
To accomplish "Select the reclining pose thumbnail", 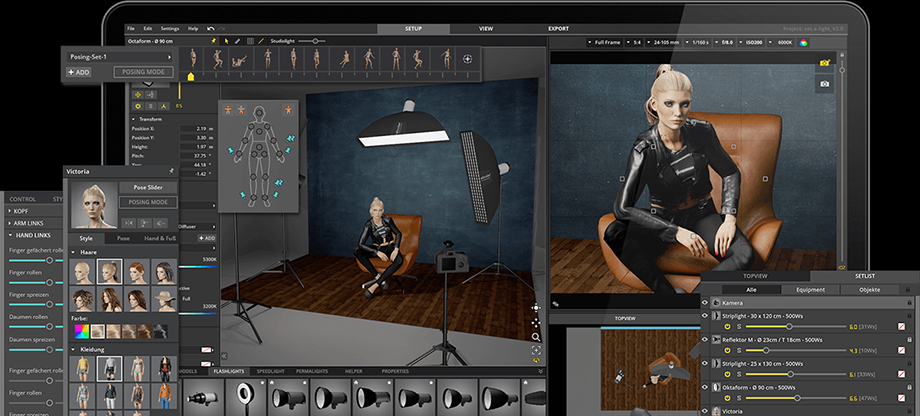I will point(238,60).
